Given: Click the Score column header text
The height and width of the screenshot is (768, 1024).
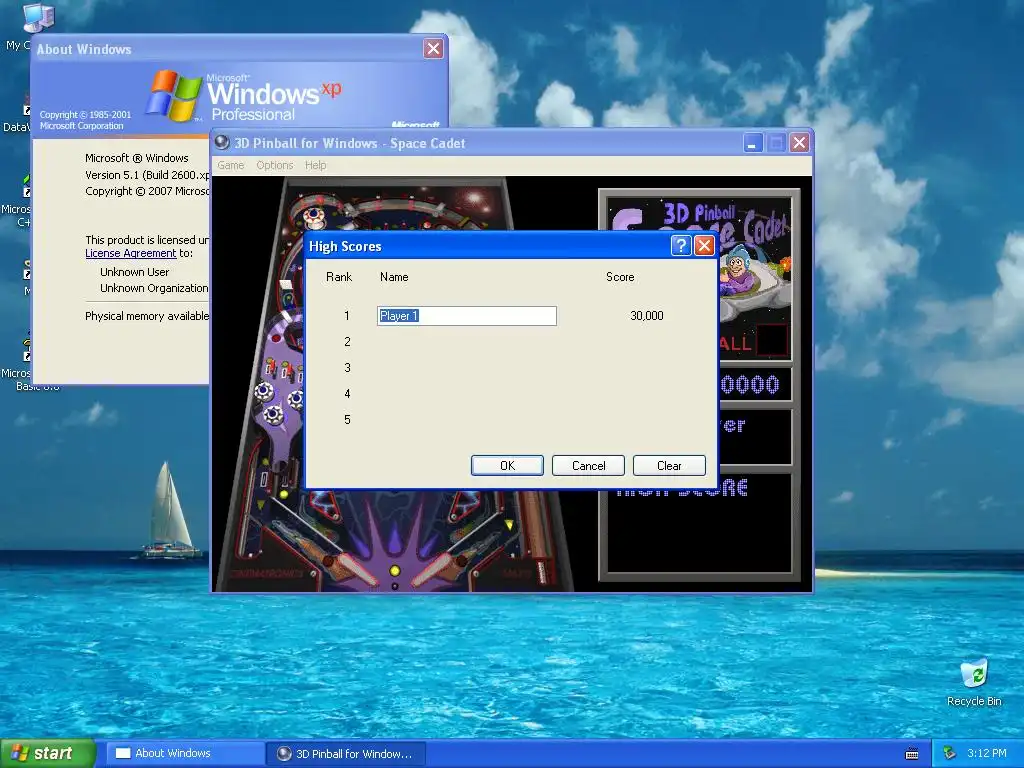Looking at the screenshot, I should (620, 277).
